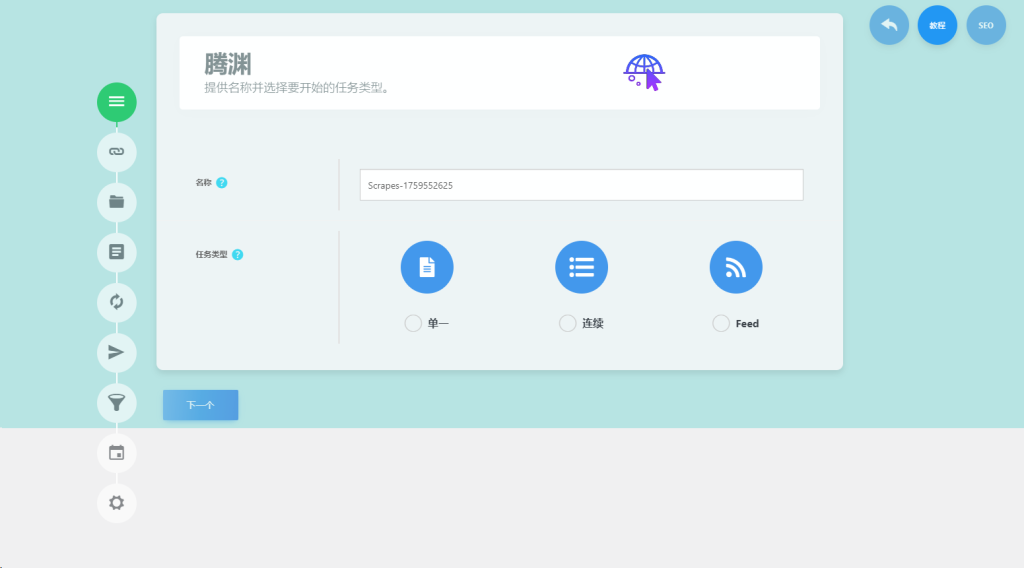Select the 单一 radio button

413,323
